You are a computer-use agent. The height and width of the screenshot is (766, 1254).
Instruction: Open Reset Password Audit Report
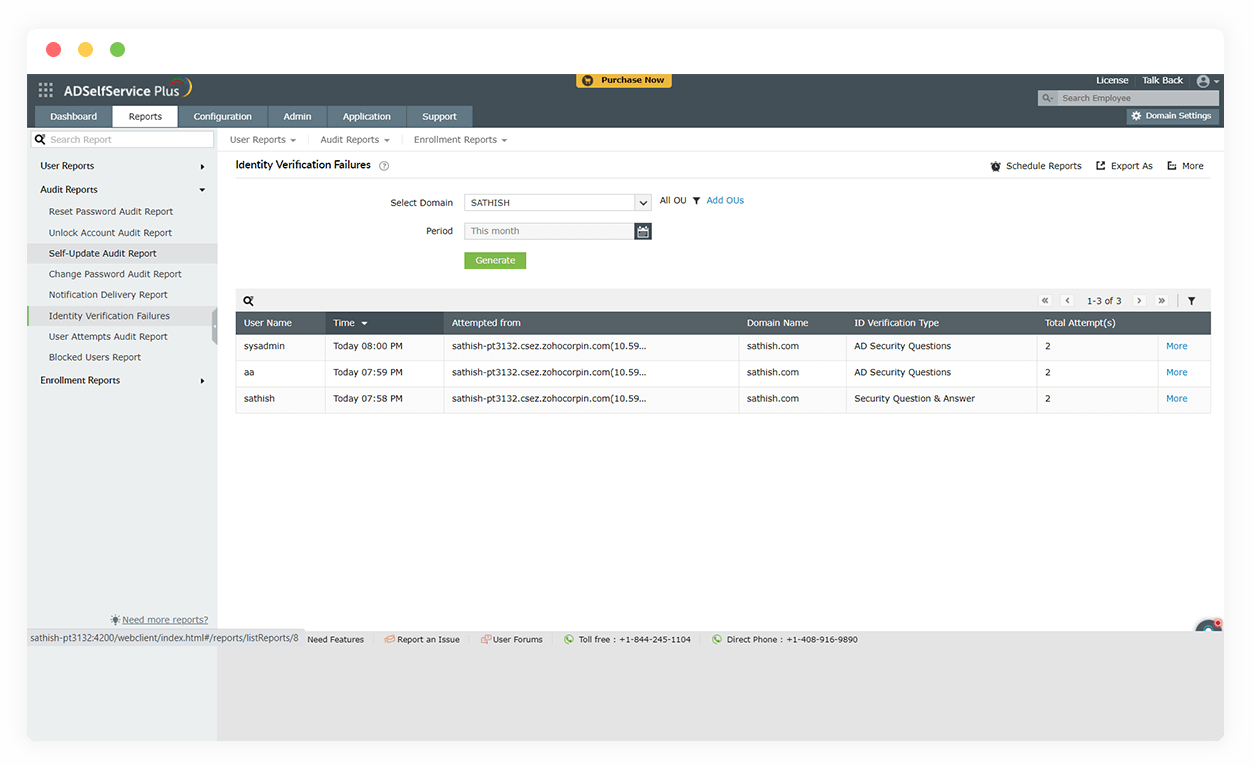pos(111,212)
